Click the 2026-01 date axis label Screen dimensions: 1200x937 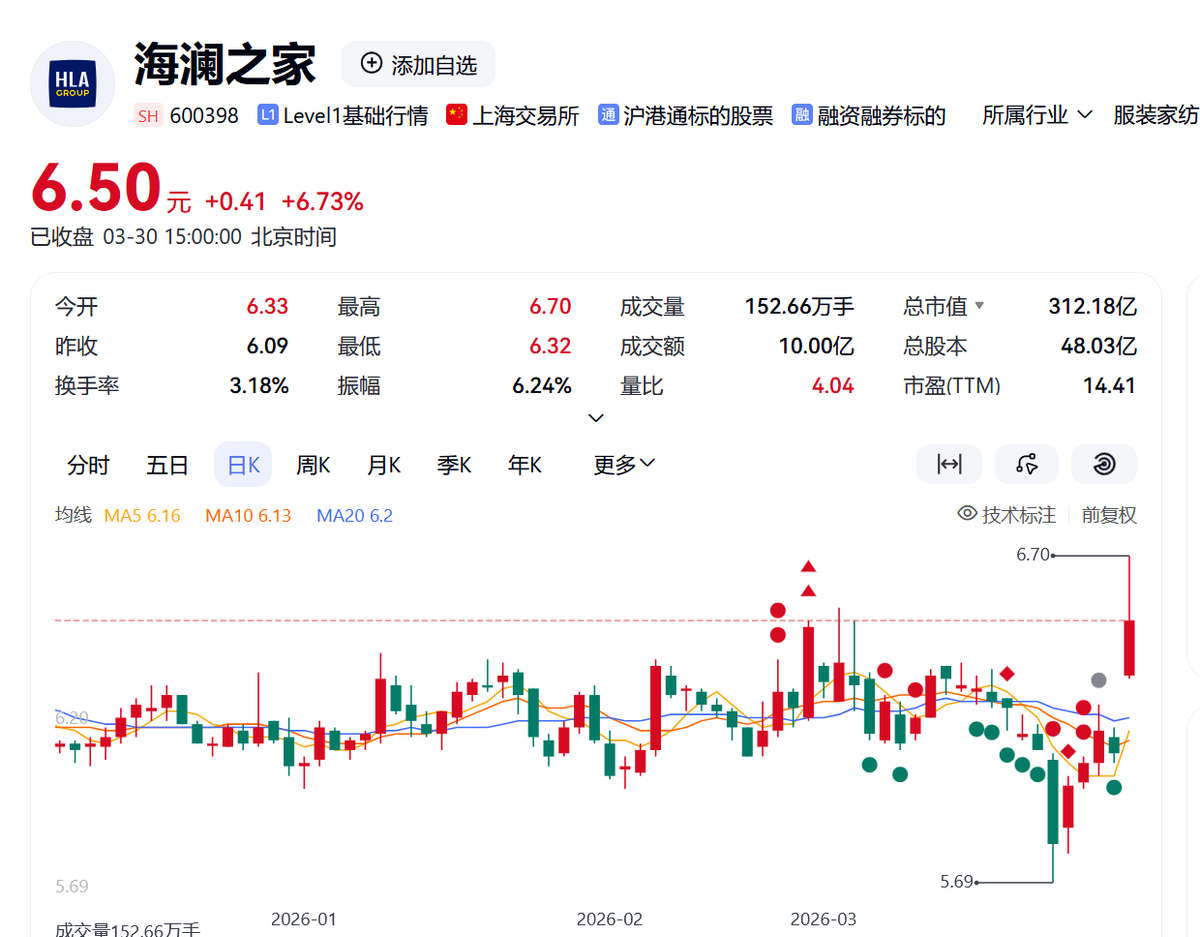[304, 918]
